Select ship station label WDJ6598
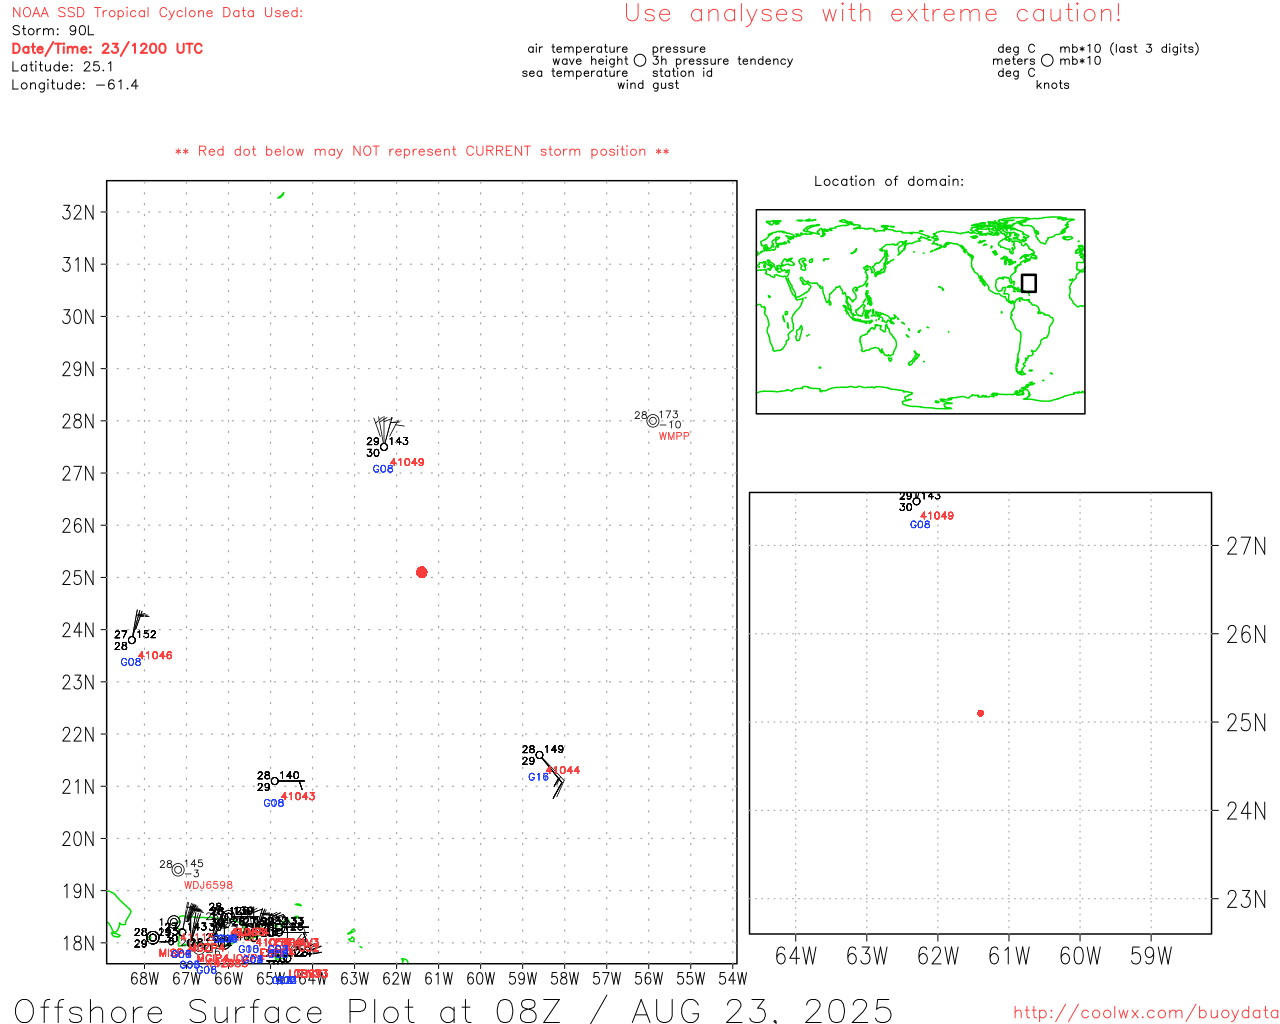 click(208, 885)
